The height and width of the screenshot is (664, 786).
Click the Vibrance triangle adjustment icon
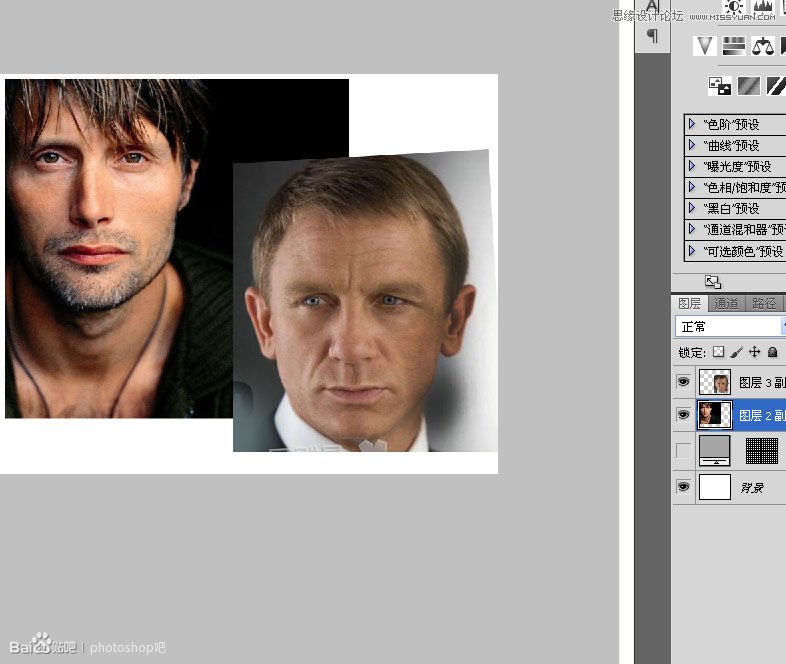point(704,46)
